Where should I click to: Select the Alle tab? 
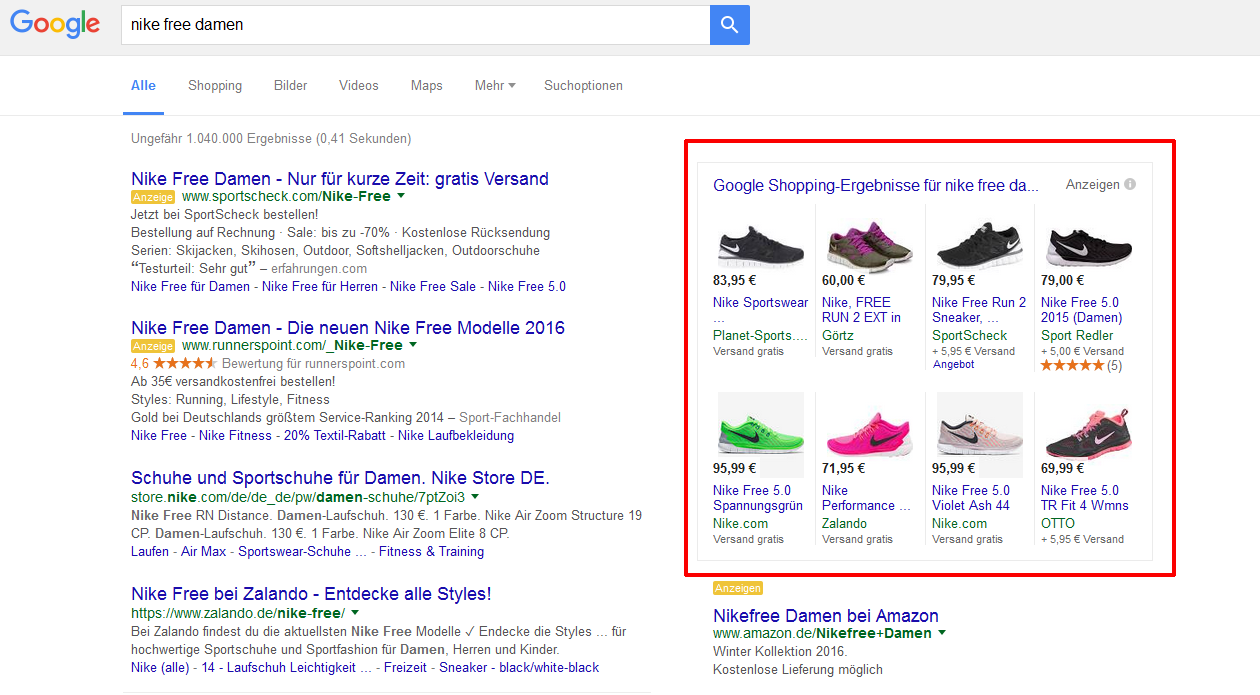[143, 86]
